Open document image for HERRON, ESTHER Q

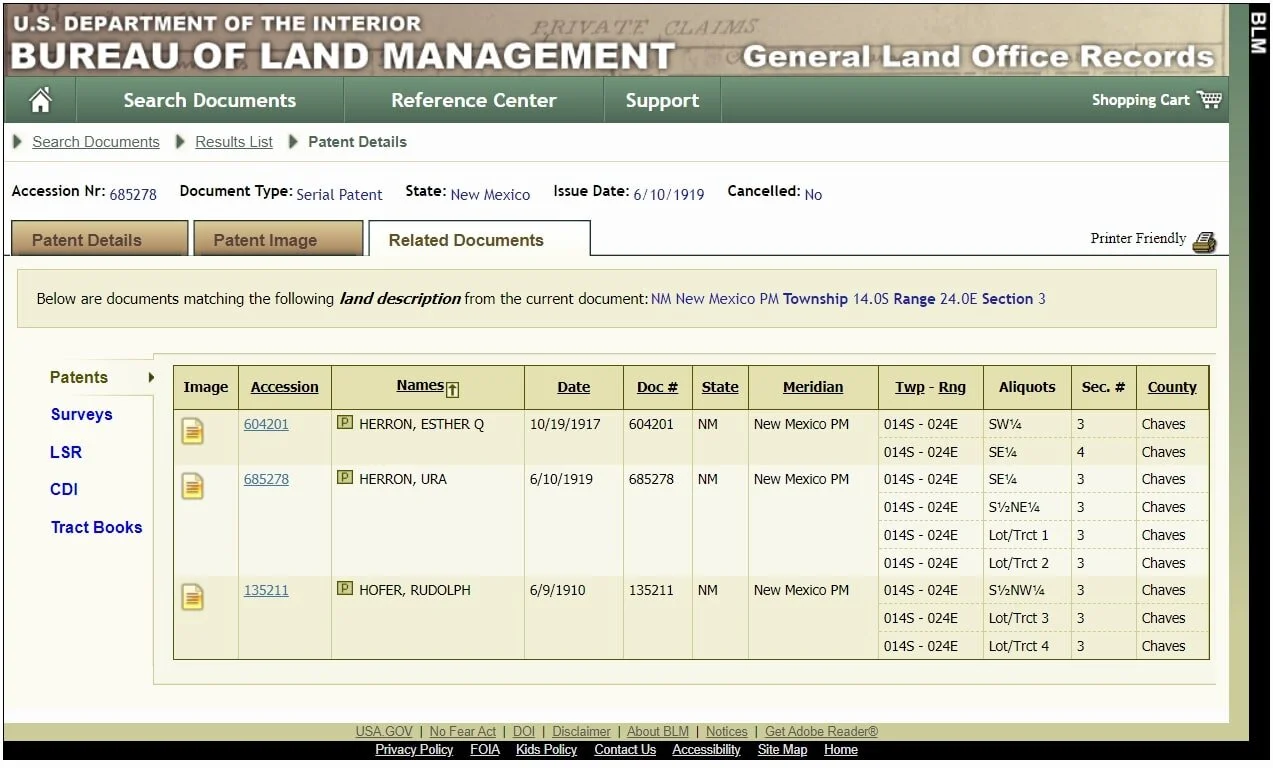pyautogui.click(x=193, y=432)
